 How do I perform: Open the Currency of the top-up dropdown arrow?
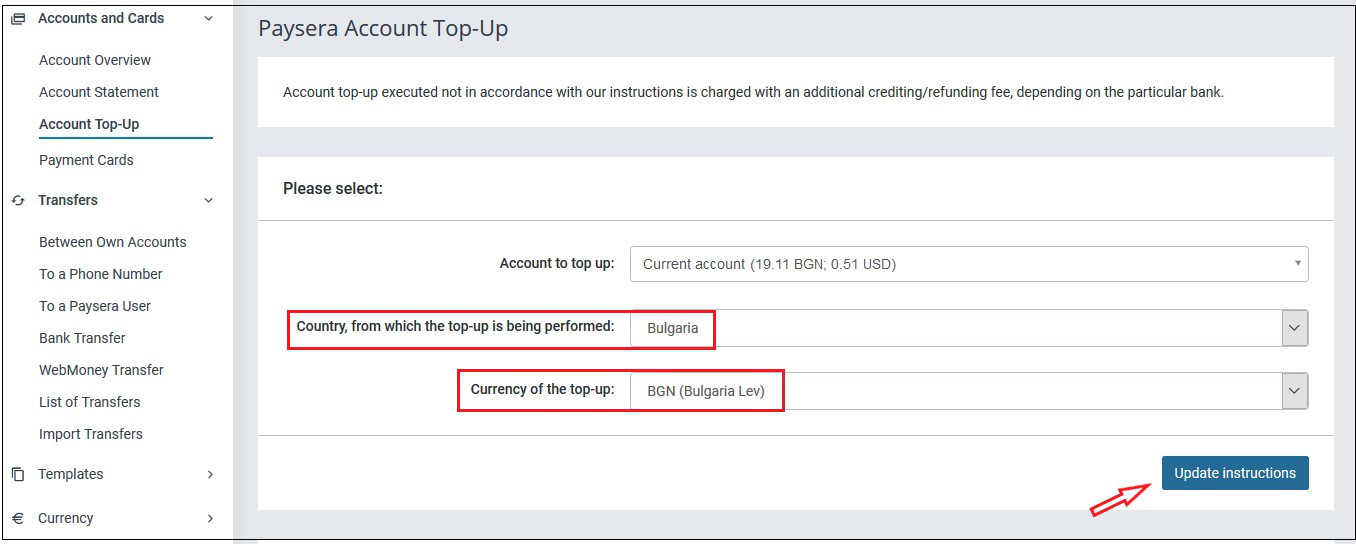click(x=1295, y=391)
